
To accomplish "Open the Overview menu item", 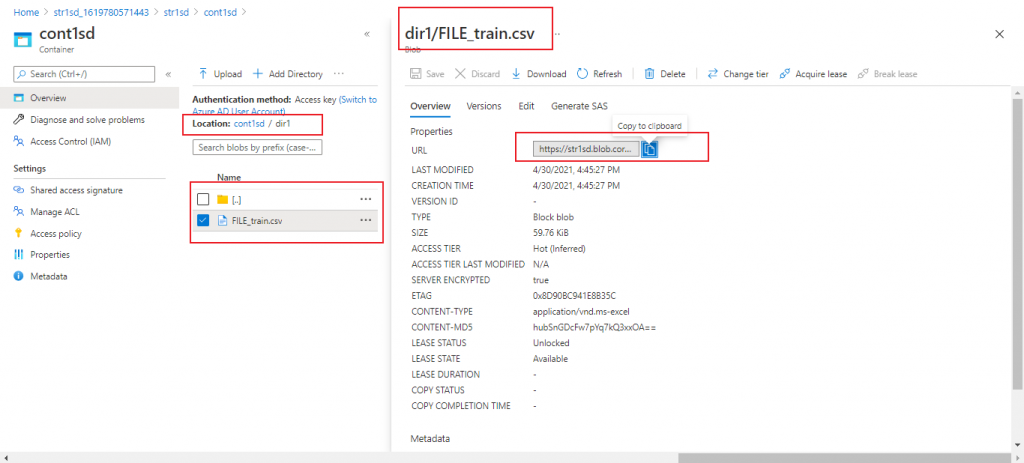I will (x=89, y=98).
